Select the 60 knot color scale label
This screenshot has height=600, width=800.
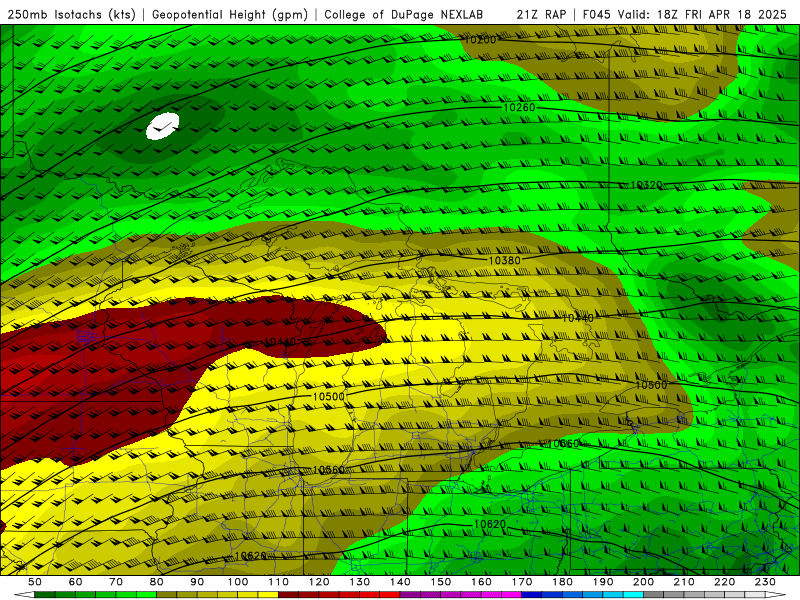pyautogui.click(x=76, y=582)
